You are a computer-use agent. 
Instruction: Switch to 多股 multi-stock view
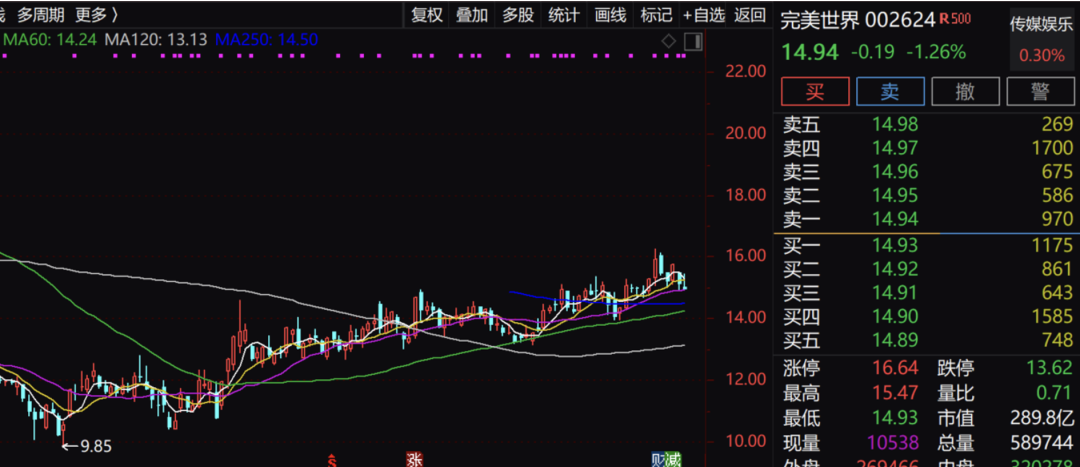click(x=518, y=14)
